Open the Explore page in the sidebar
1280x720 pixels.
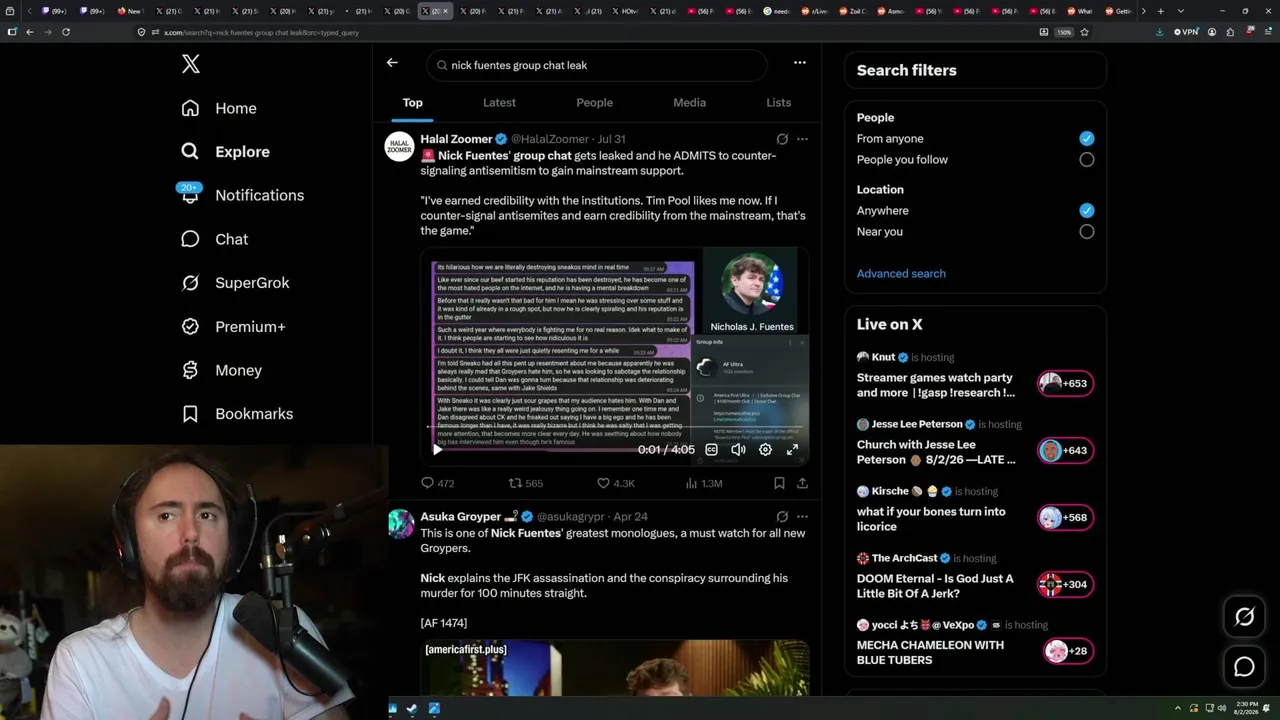(x=226, y=152)
